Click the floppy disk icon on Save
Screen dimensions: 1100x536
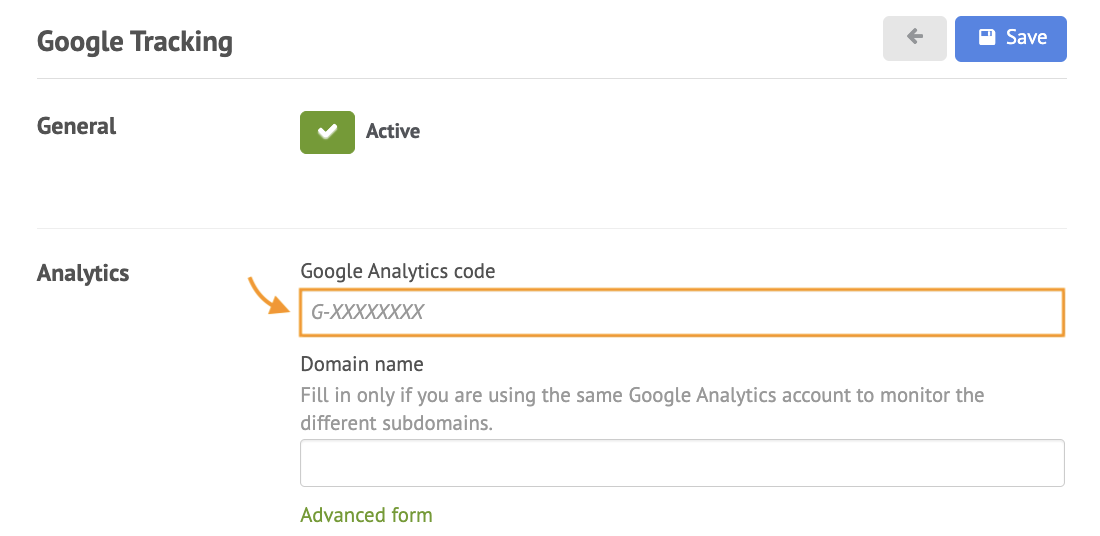[x=987, y=36]
